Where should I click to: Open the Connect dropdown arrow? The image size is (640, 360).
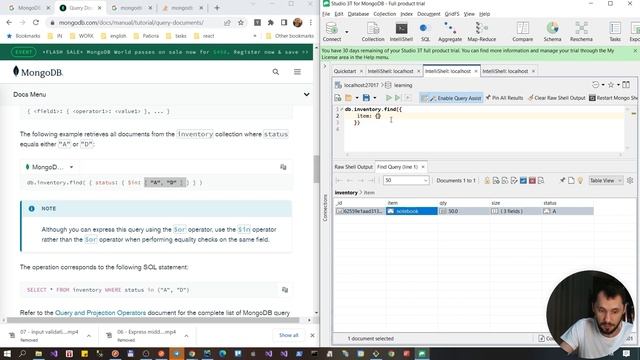click(x=347, y=32)
